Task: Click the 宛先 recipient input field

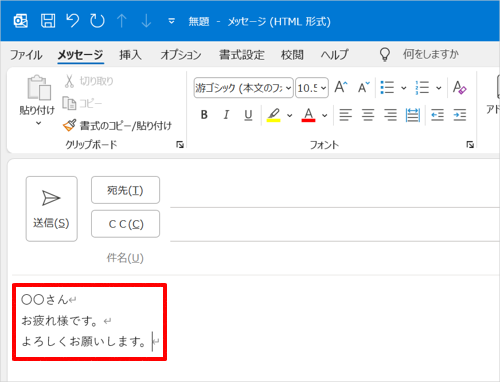Action: [x=335, y=192]
